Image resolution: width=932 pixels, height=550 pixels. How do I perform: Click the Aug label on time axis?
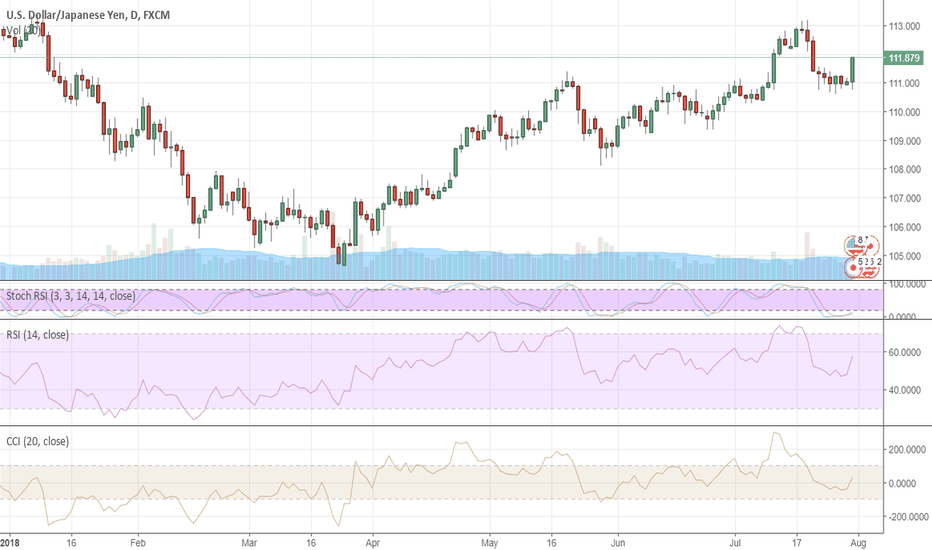coord(858,543)
